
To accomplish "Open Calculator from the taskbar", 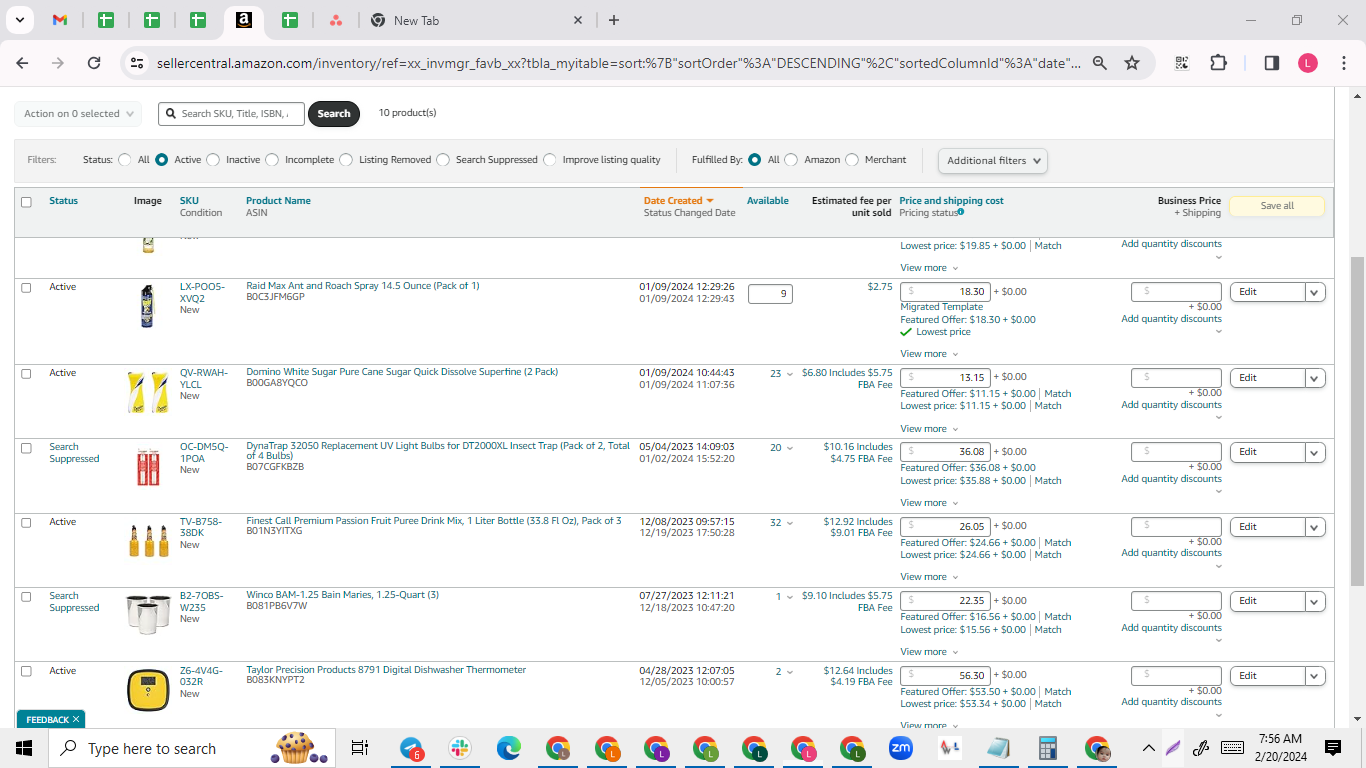I will click(1048, 748).
